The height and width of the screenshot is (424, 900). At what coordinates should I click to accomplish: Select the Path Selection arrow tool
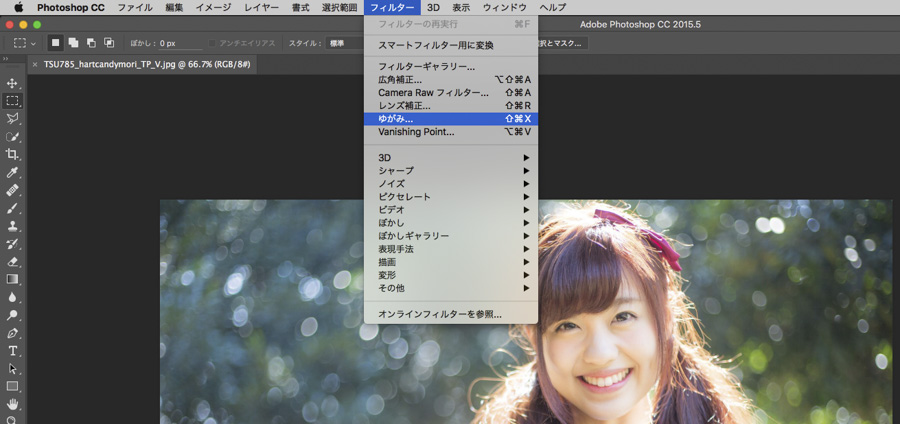point(12,368)
